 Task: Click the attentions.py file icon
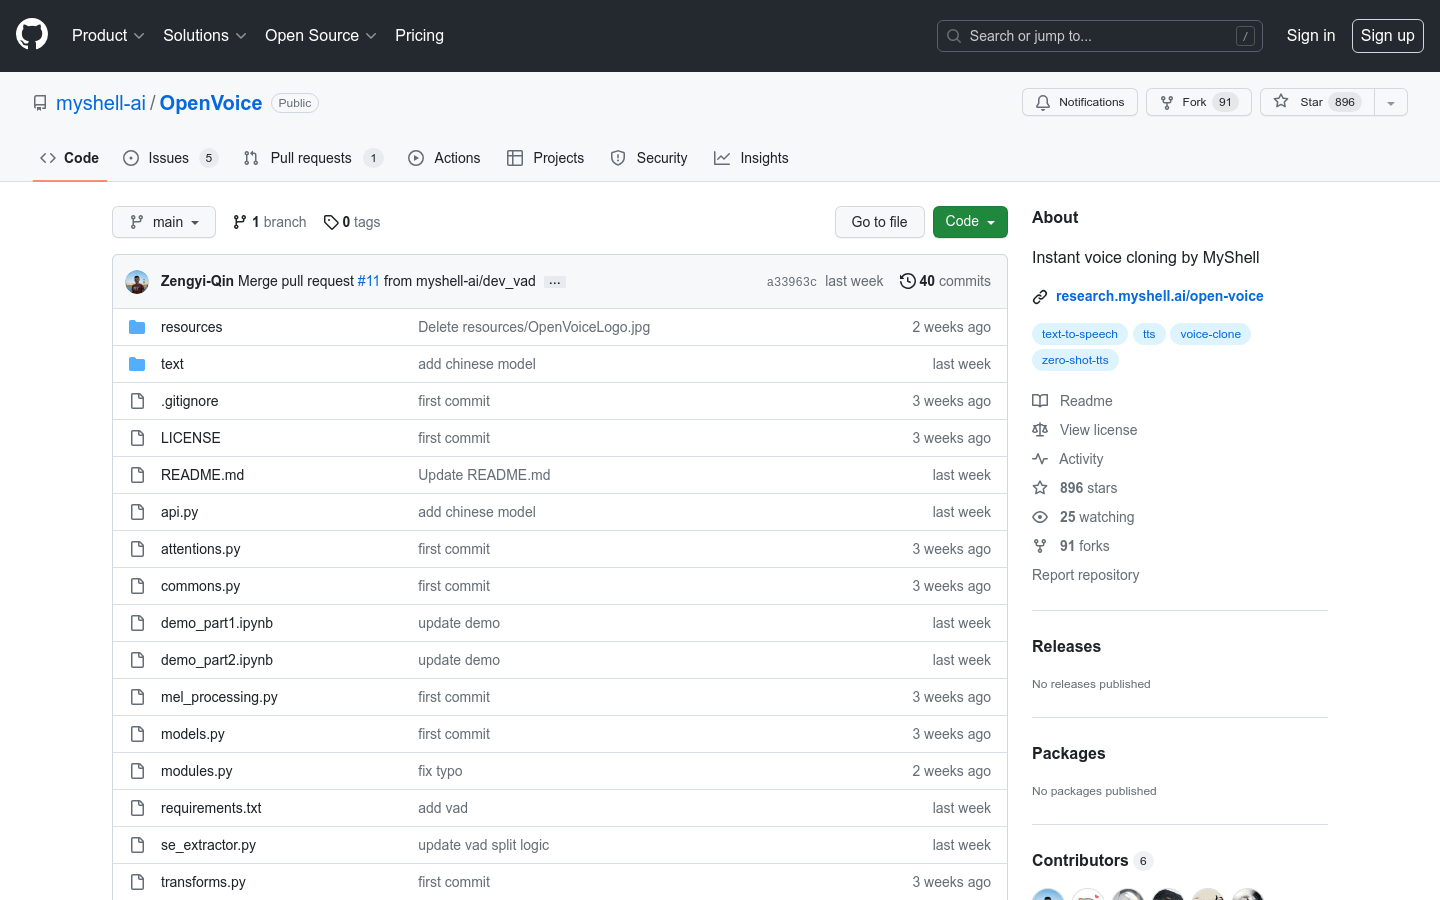(137, 549)
